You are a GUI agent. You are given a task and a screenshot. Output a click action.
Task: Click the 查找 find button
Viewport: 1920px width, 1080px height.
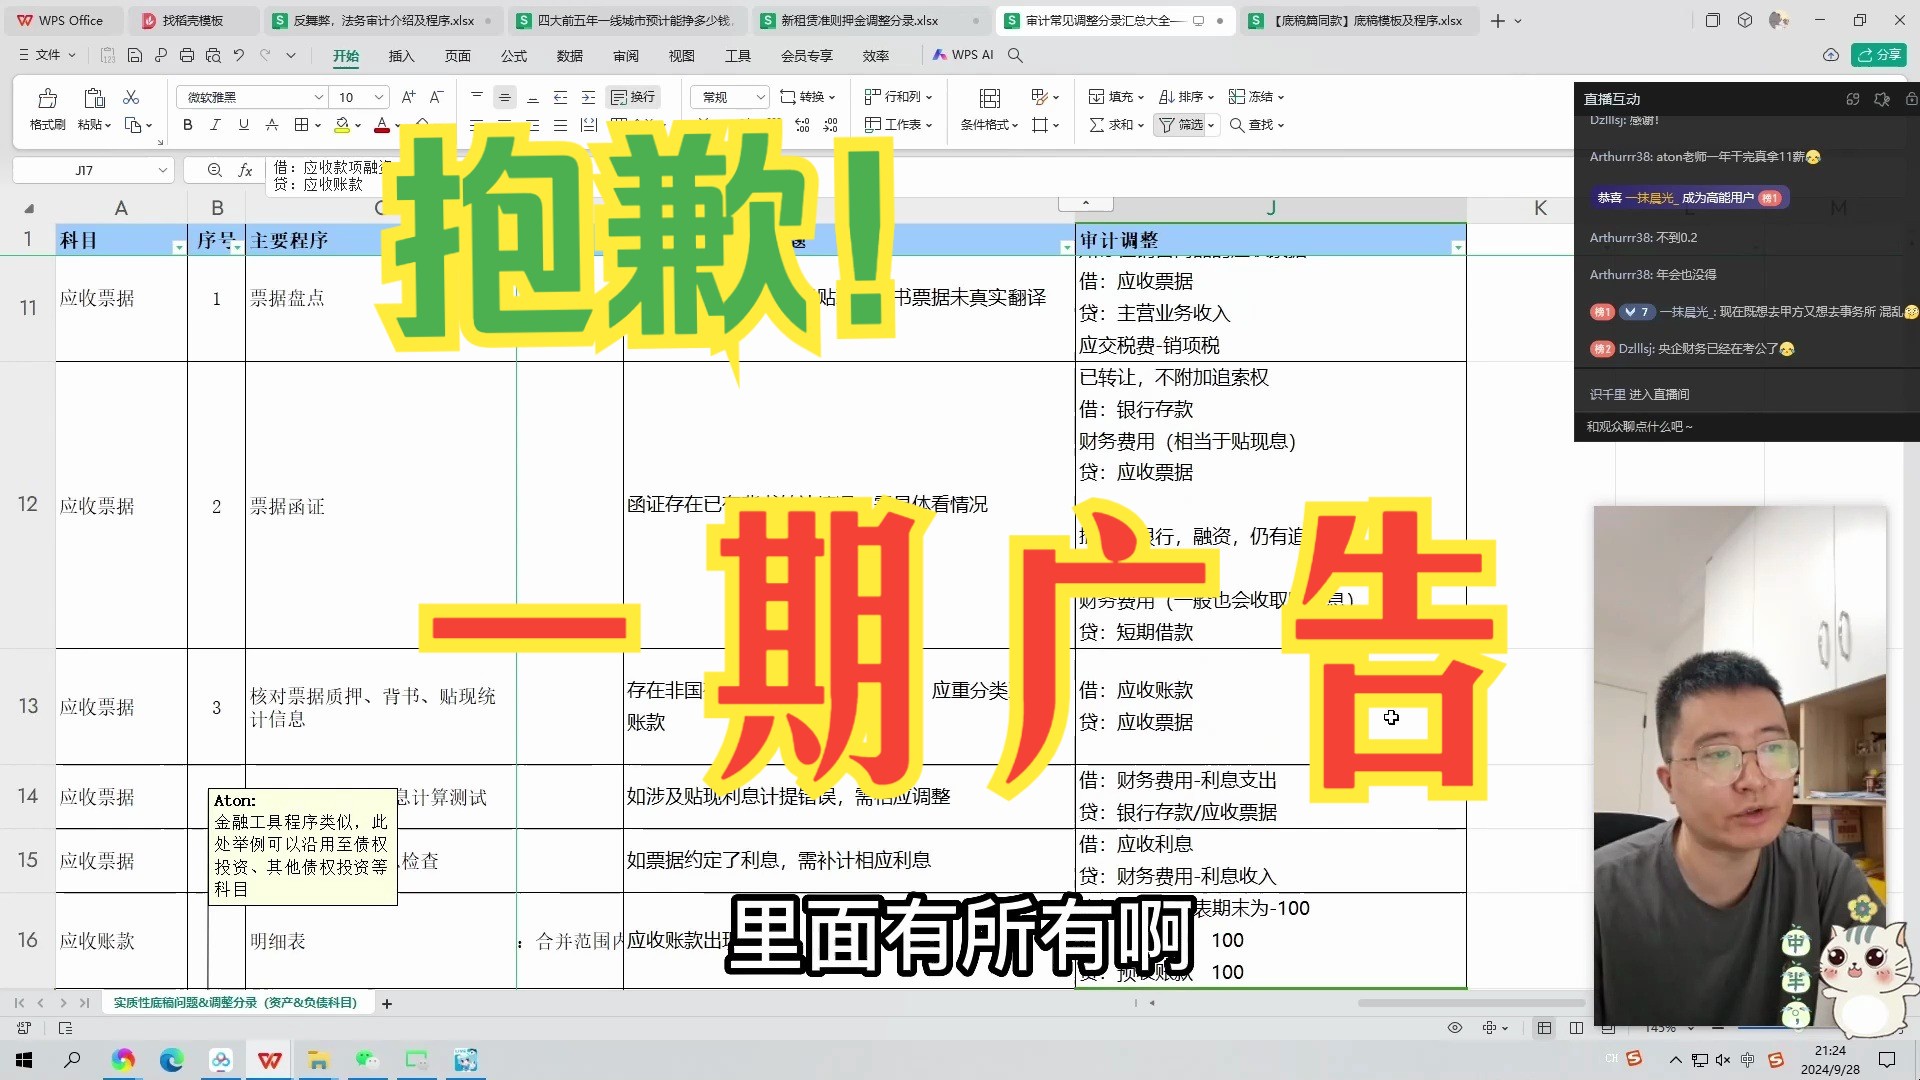pos(1256,125)
